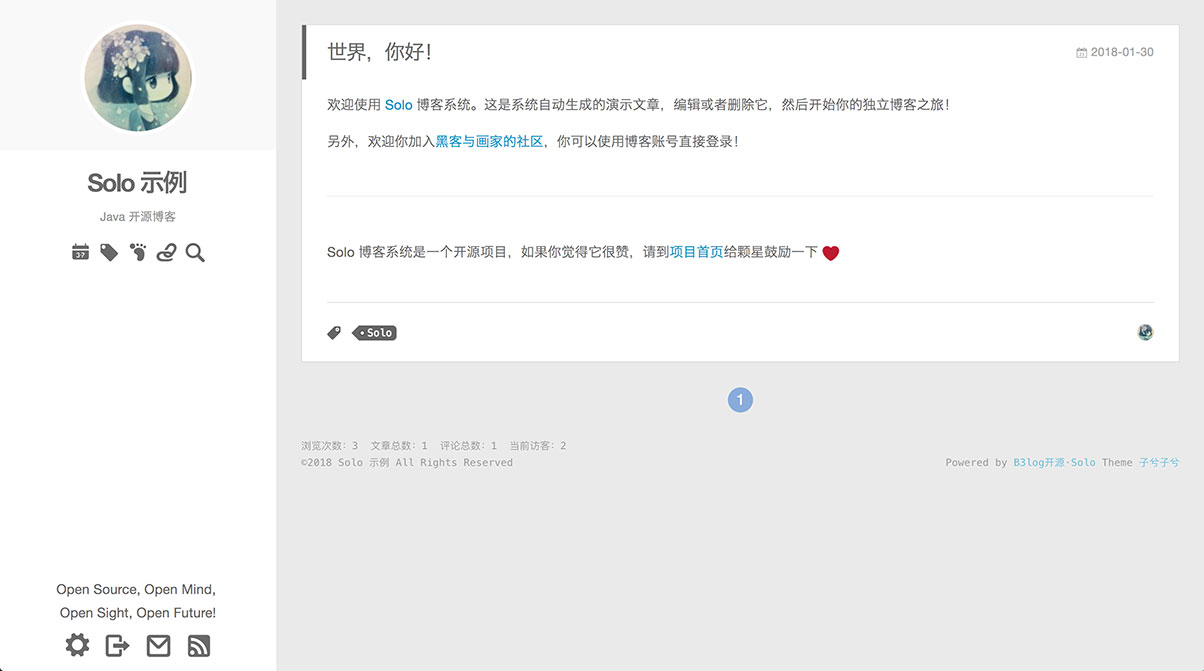
Task: Click the footprints icon in sidebar
Action: 138,253
